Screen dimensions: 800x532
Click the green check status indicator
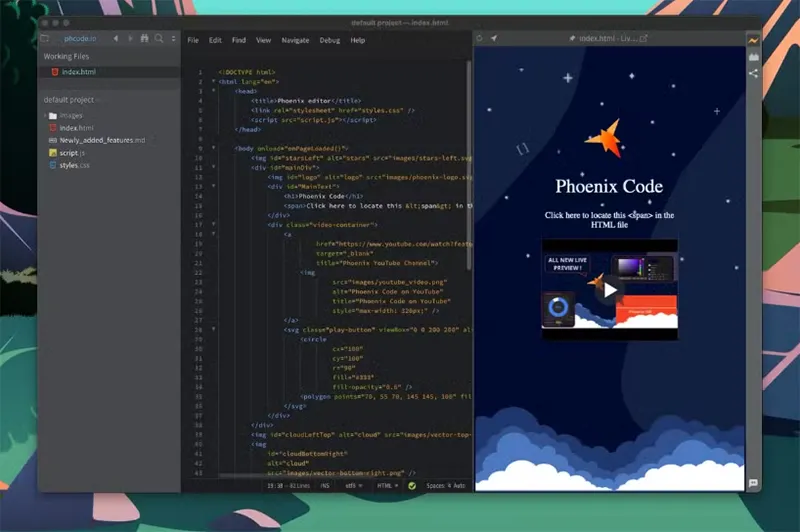412,485
